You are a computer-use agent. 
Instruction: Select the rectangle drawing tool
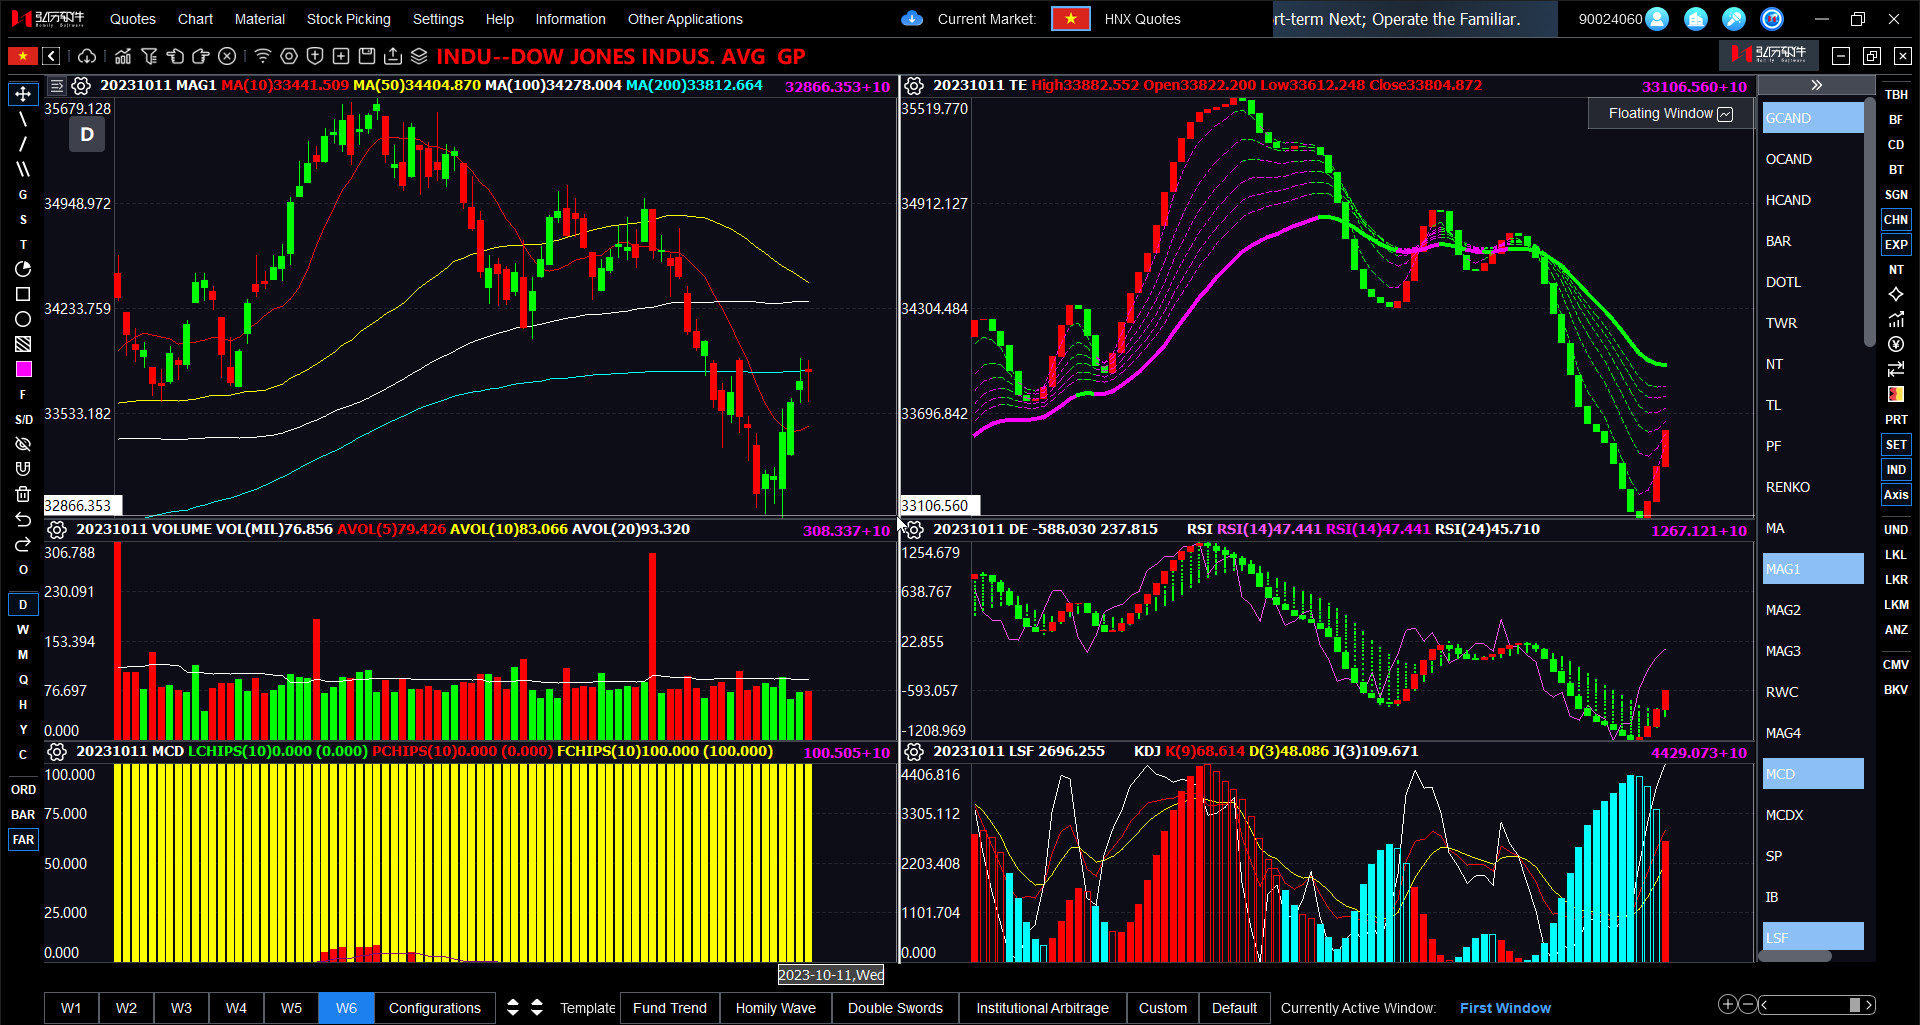coord(23,294)
